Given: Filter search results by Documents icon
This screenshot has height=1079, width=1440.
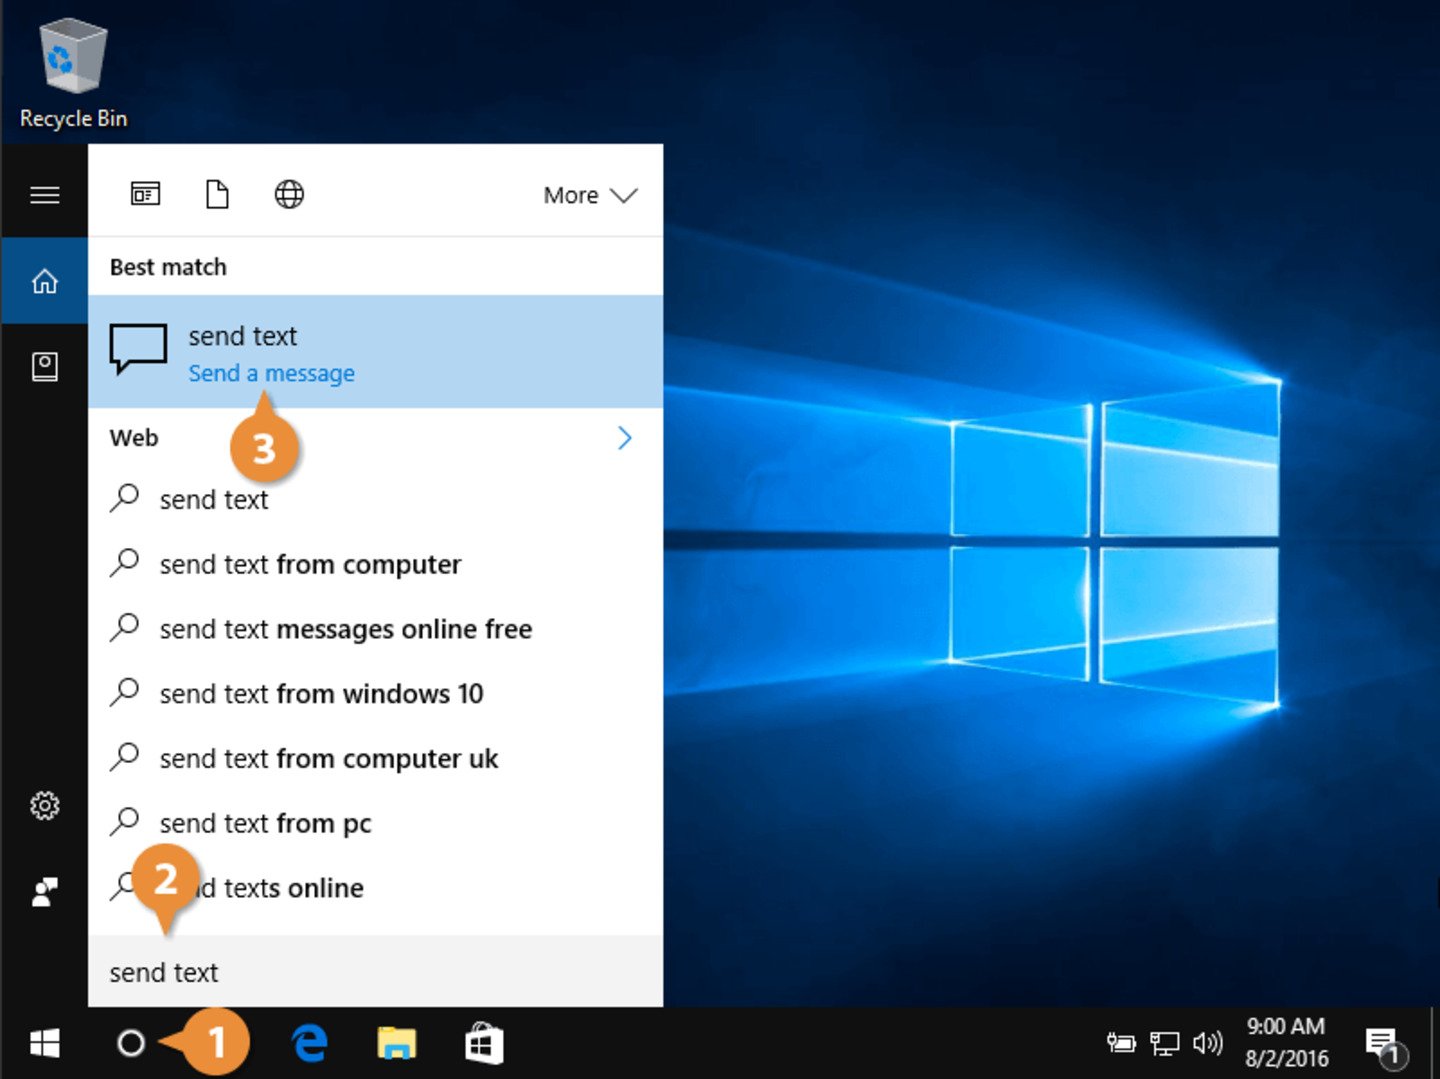Looking at the screenshot, I should (x=217, y=194).
